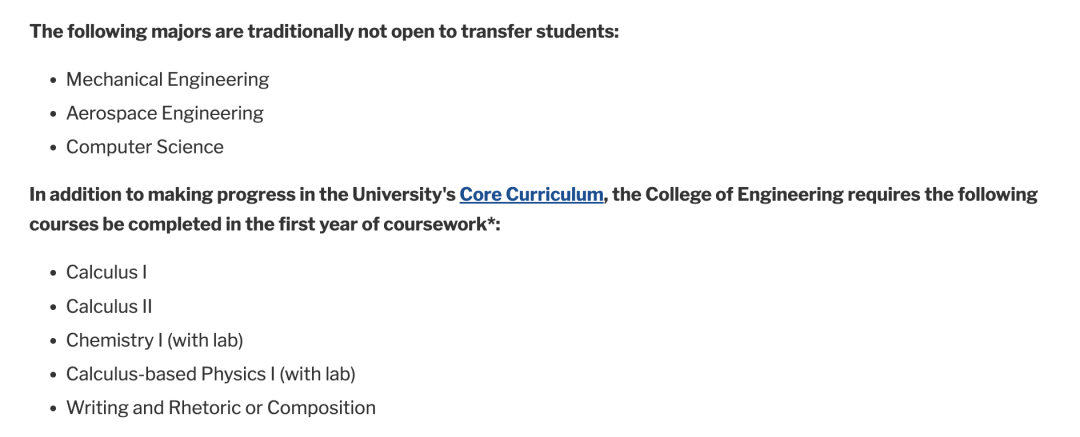The width and height of the screenshot is (1080, 437).
Task: Click the bullet before Writing and Rhetoric
Action: [54, 409]
